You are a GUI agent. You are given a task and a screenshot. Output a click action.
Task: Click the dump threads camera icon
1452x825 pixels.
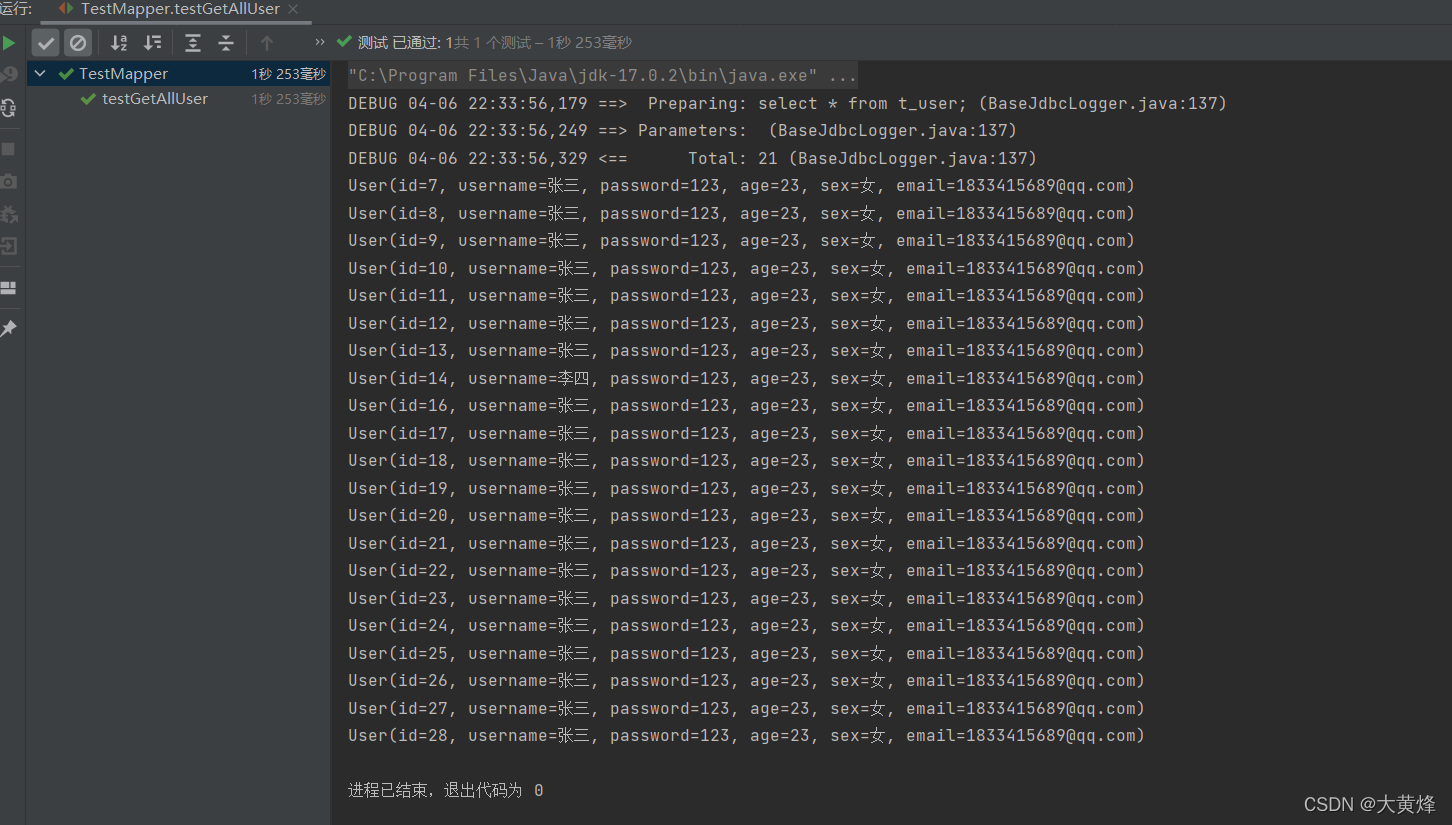pyautogui.click(x=9, y=181)
